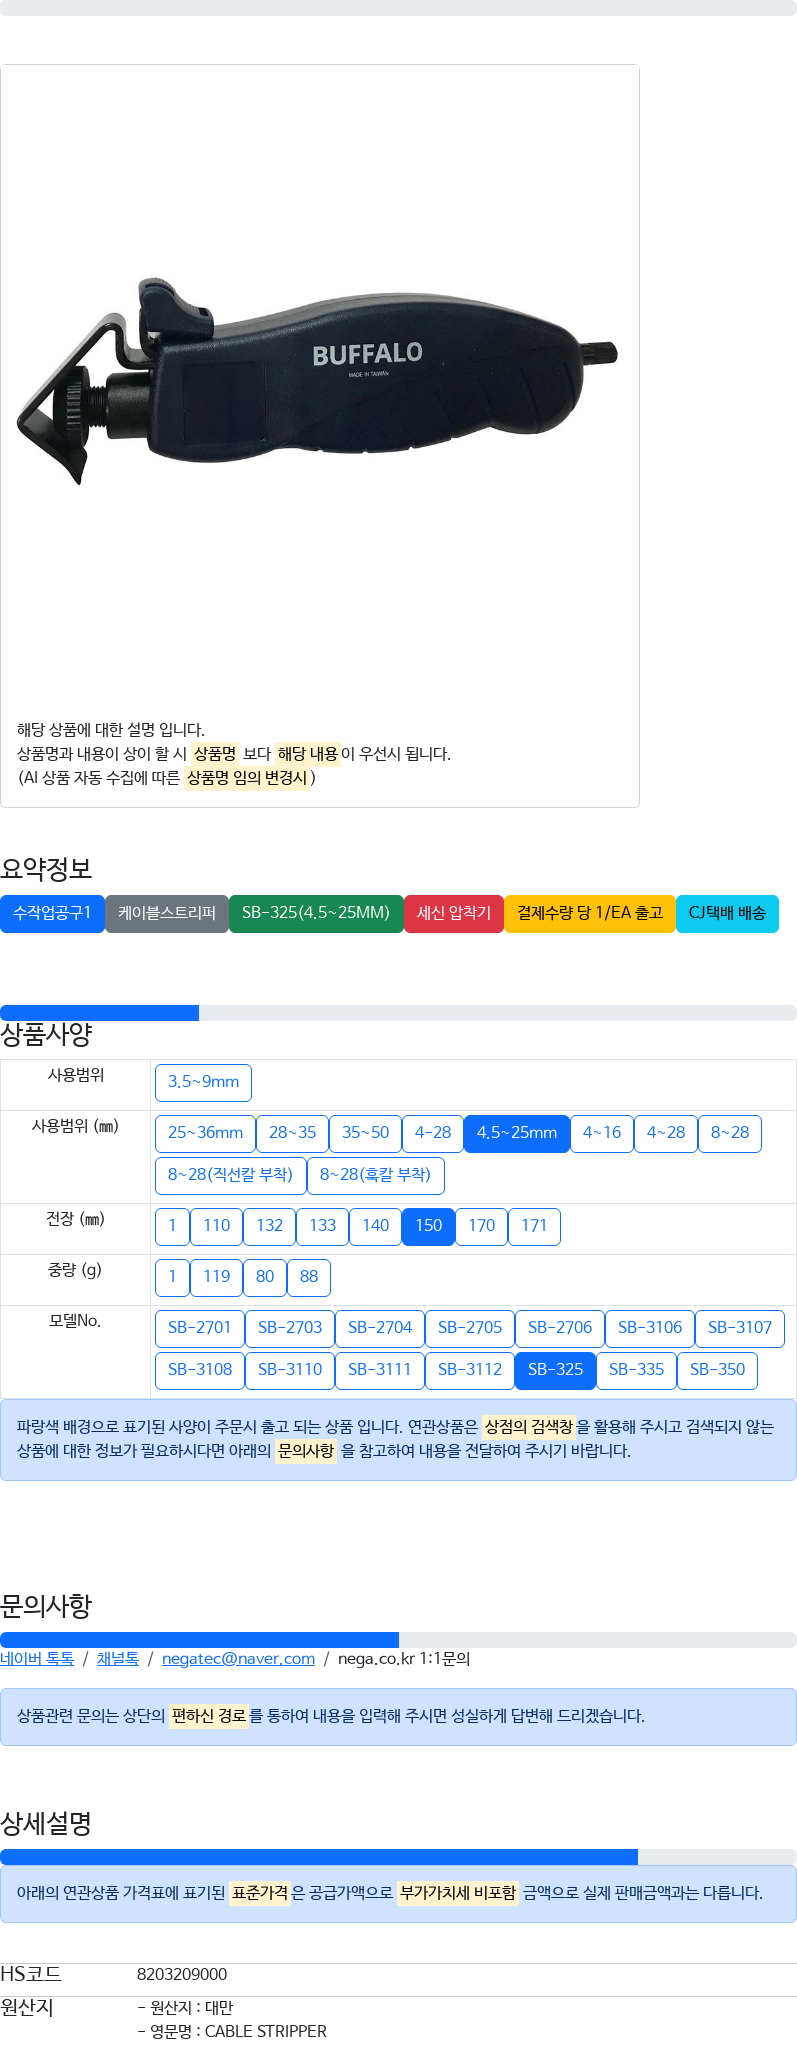This screenshot has width=797, height=2045.
Task: Click the HS code value 8203209000
Action: [x=182, y=1974]
